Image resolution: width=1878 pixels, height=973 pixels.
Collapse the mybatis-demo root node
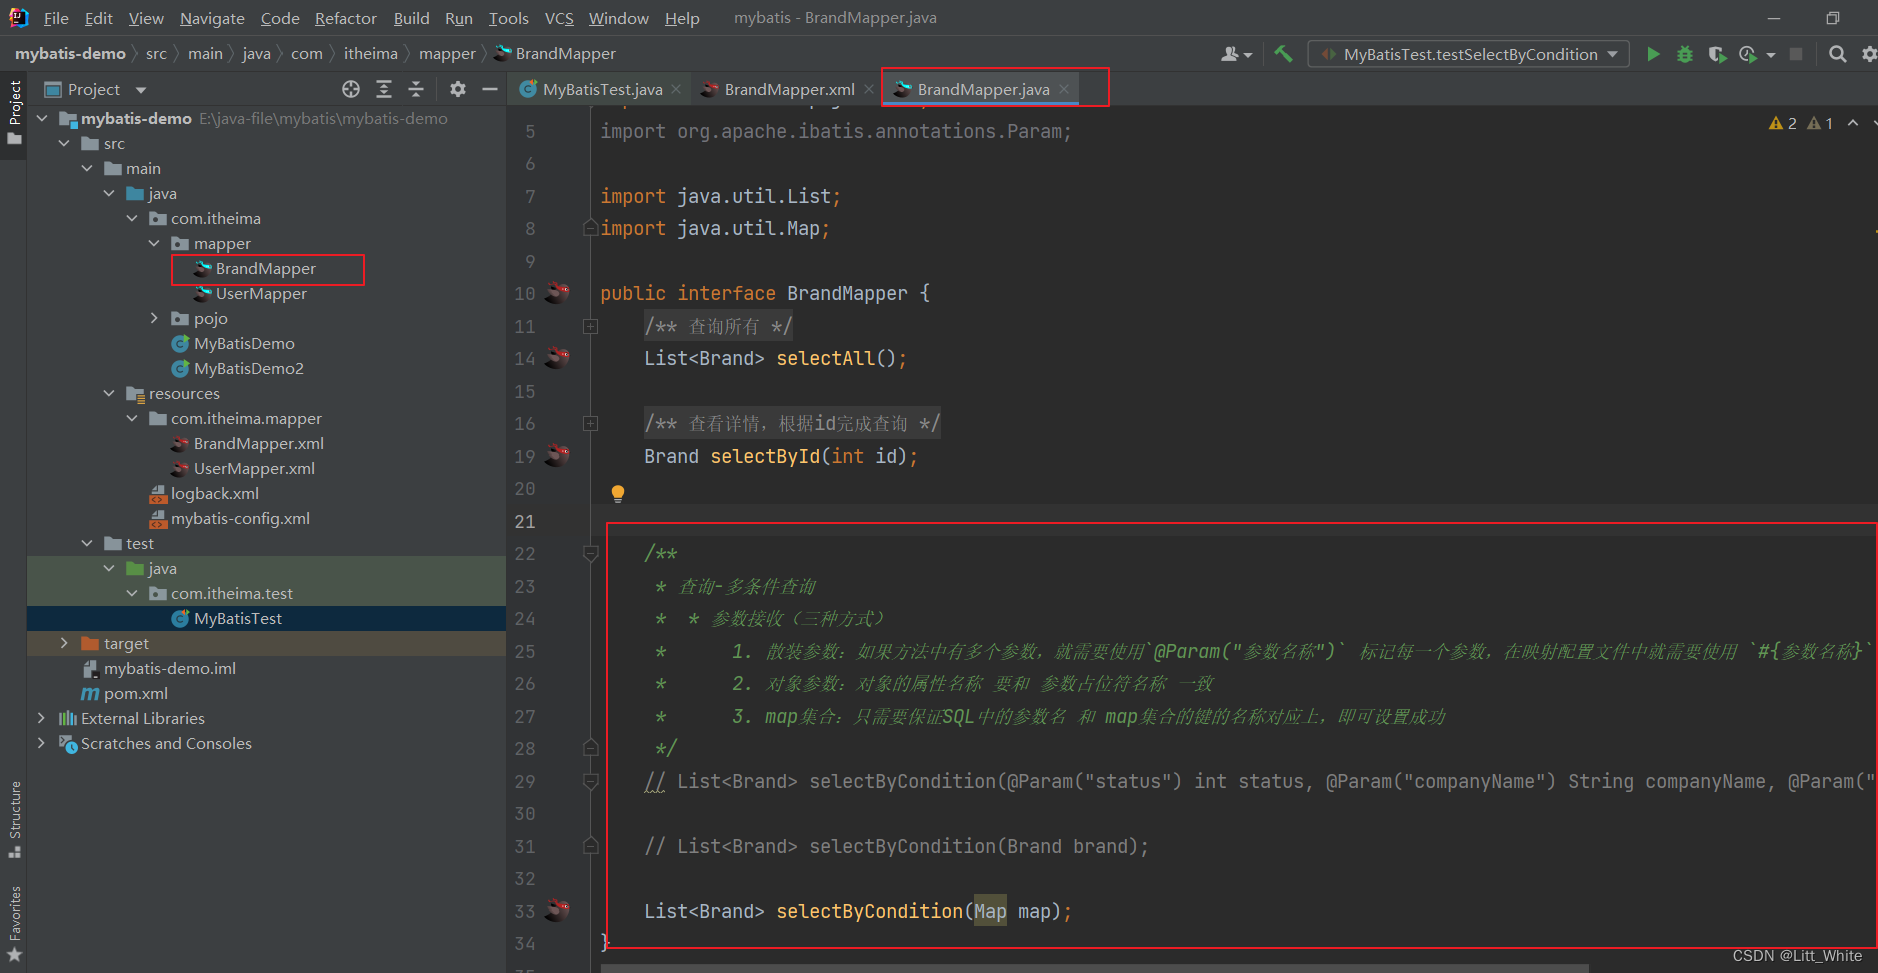[x=42, y=118]
